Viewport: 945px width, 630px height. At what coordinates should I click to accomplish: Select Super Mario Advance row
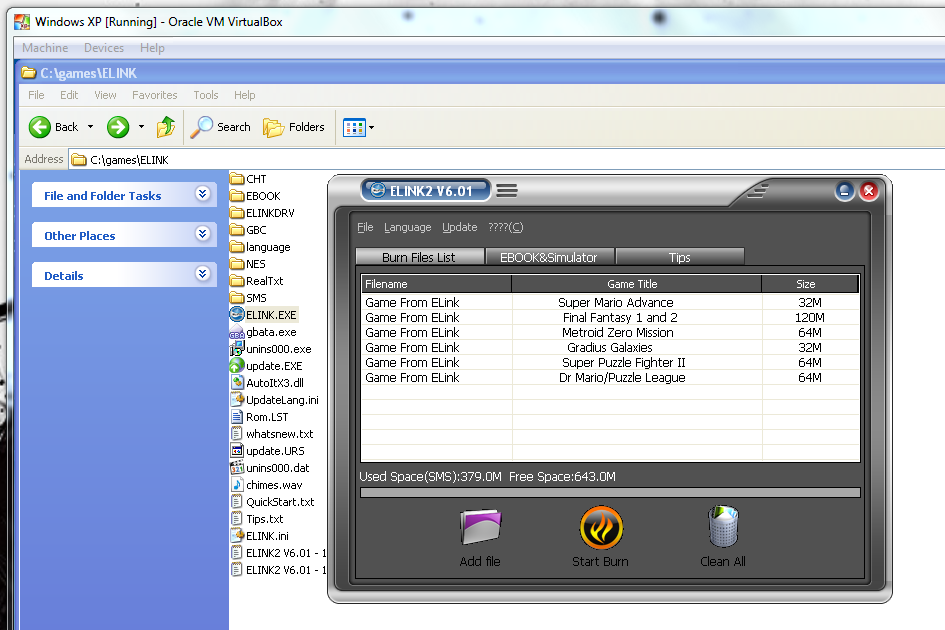pyautogui.click(x=611, y=303)
